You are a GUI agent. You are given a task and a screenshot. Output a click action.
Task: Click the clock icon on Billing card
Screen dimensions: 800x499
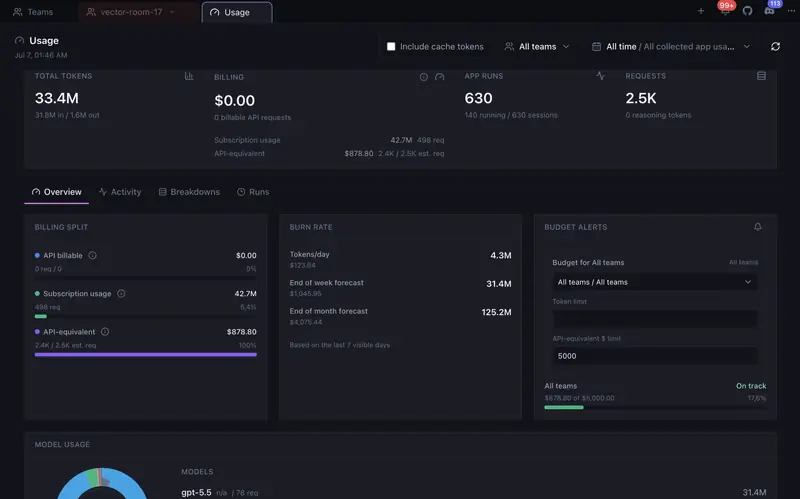(x=423, y=77)
